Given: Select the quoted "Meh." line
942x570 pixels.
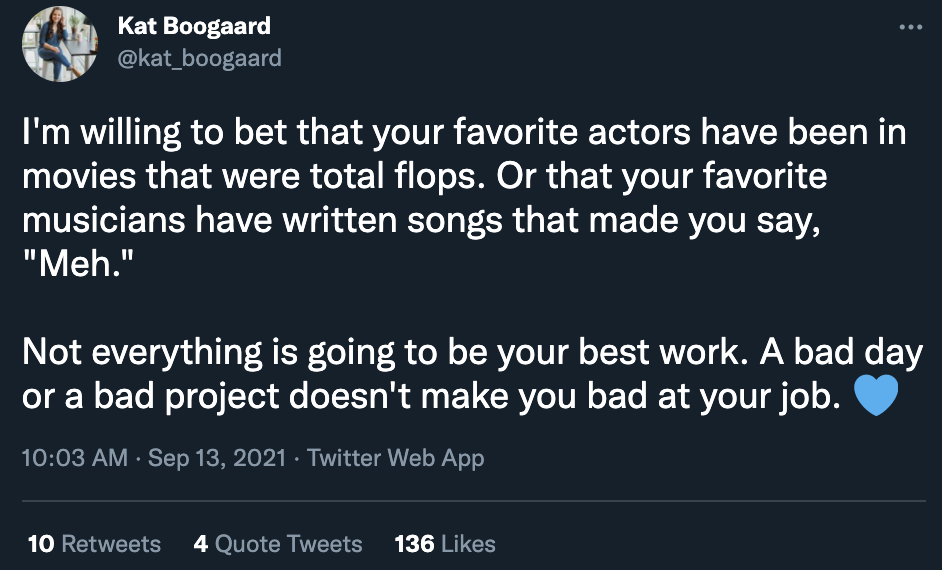Looking at the screenshot, I should [77, 263].
